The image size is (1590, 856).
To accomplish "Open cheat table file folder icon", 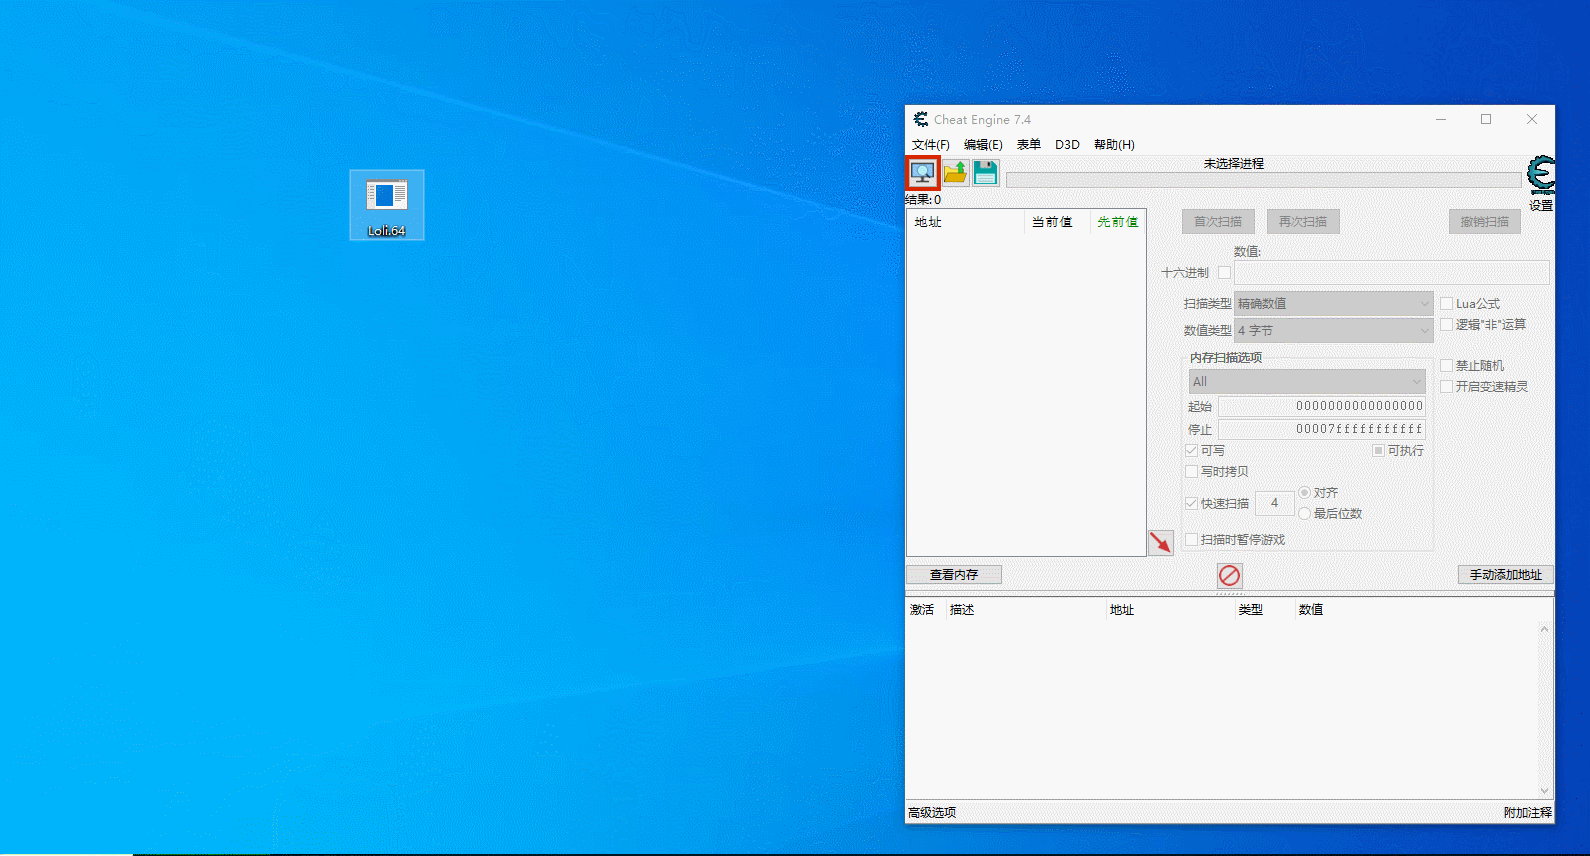I will (955, 173).
